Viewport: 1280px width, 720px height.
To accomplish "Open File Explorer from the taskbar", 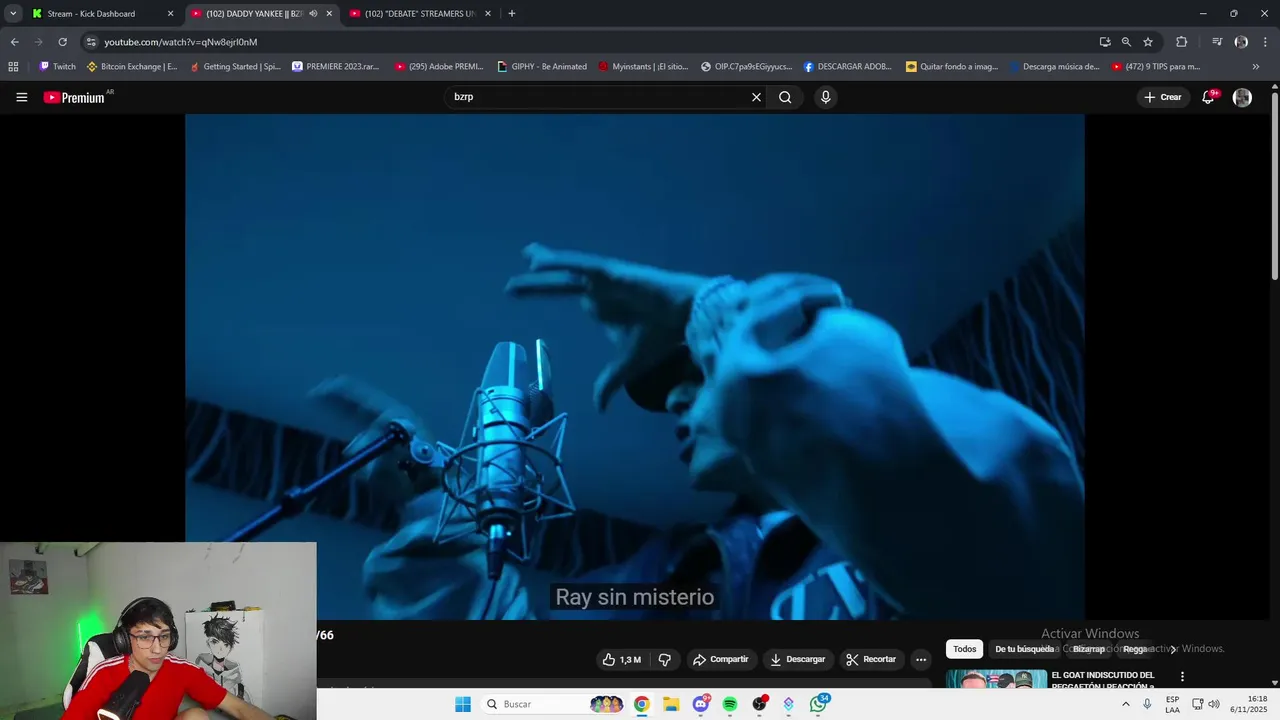I will click(671, 704).
